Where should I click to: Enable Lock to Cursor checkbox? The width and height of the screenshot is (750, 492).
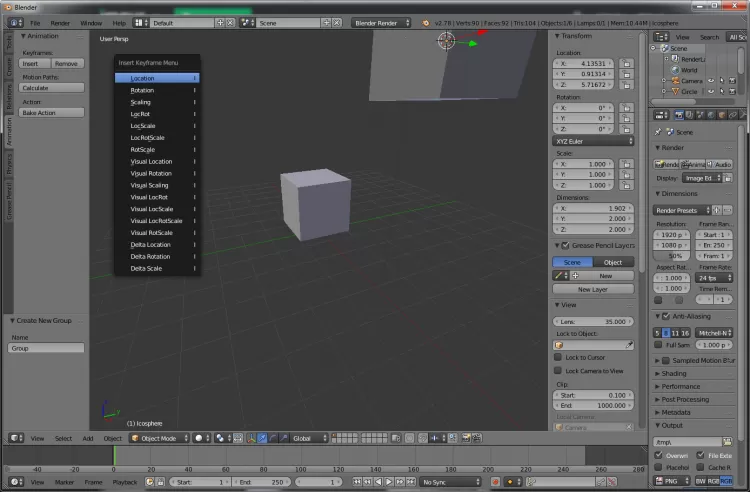pyautogui.click(x=559, y=357)
